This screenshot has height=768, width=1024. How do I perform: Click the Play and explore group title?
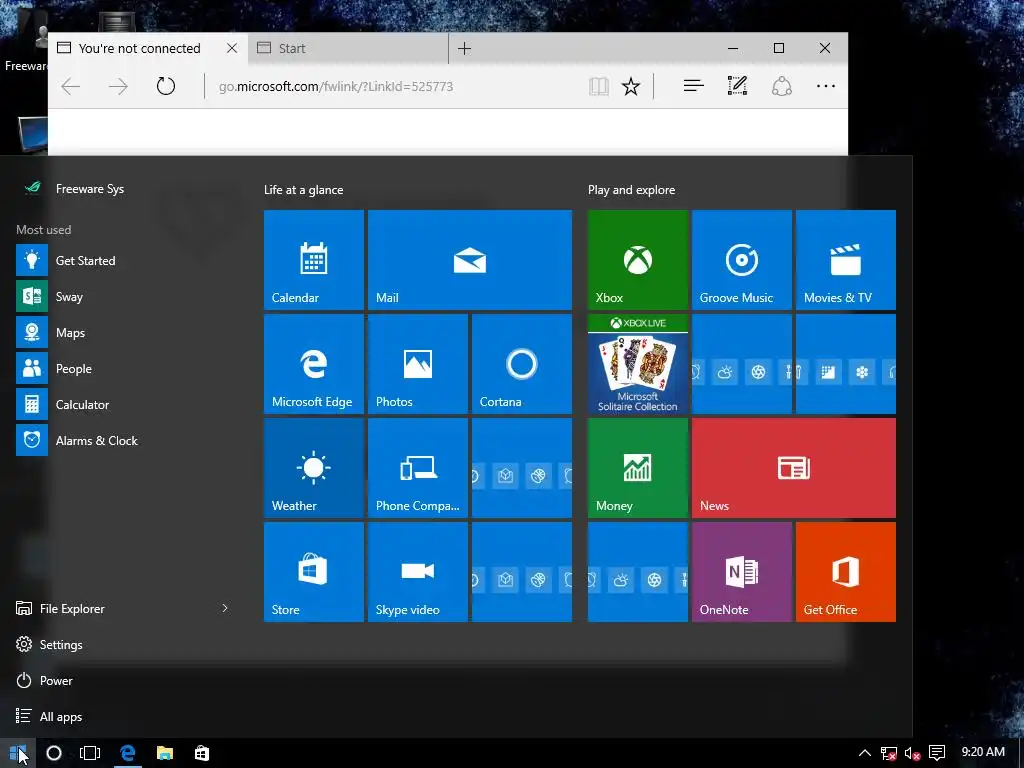(x=632, y=190)
